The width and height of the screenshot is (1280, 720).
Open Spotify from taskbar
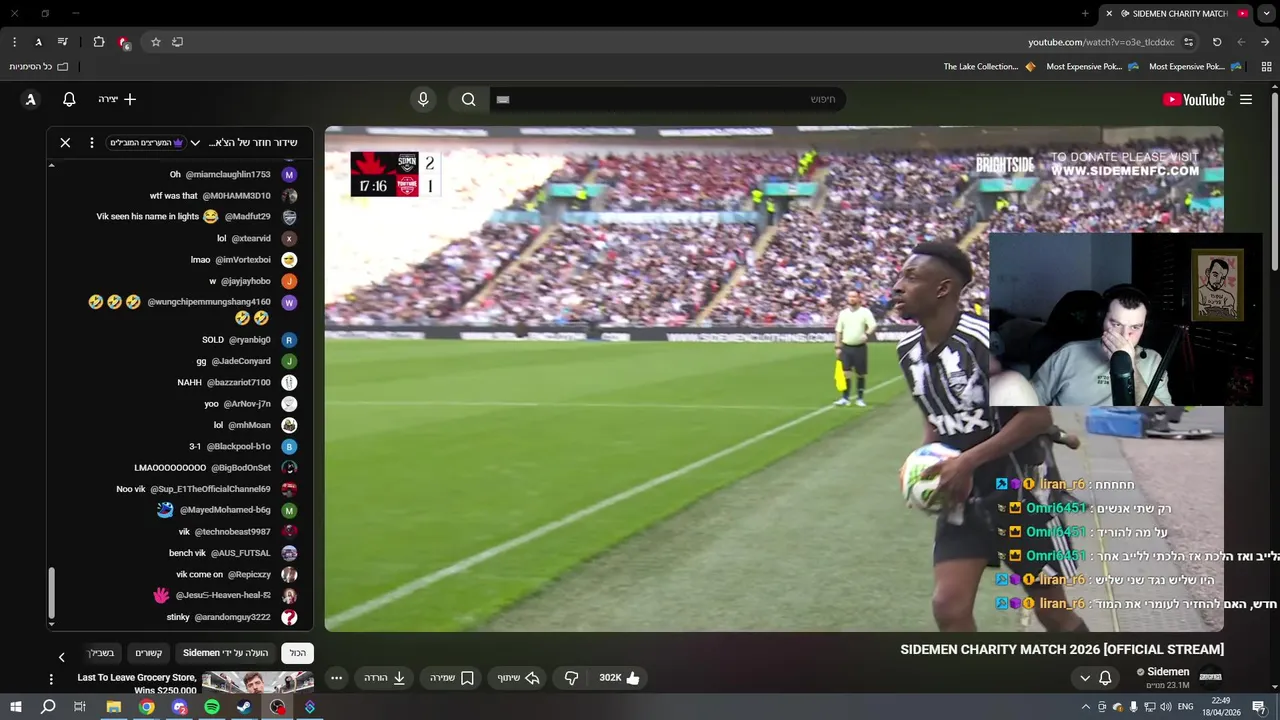click(x=212, y=707)
